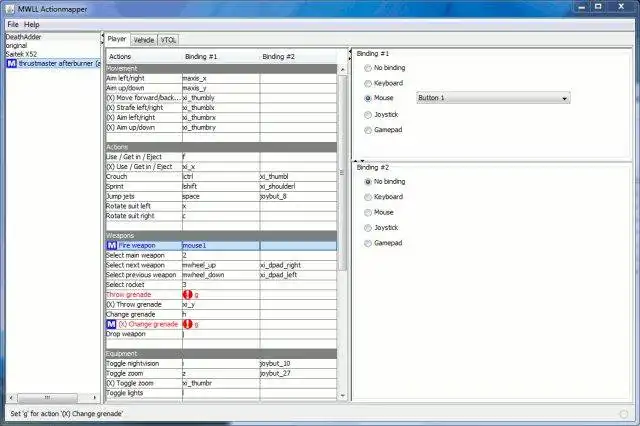Screen dimensions: 640x426
Task: Select the red Throw grenade row
Action: pyautogui.click(x=221, y=295)
